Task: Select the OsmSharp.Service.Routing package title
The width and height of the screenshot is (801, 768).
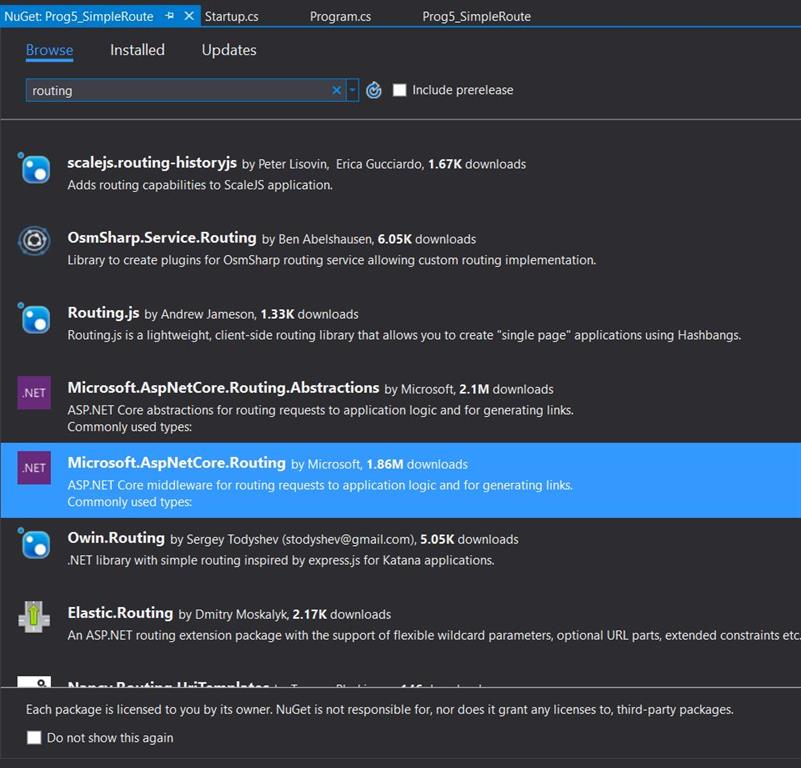Action: (x=162, y=238)
